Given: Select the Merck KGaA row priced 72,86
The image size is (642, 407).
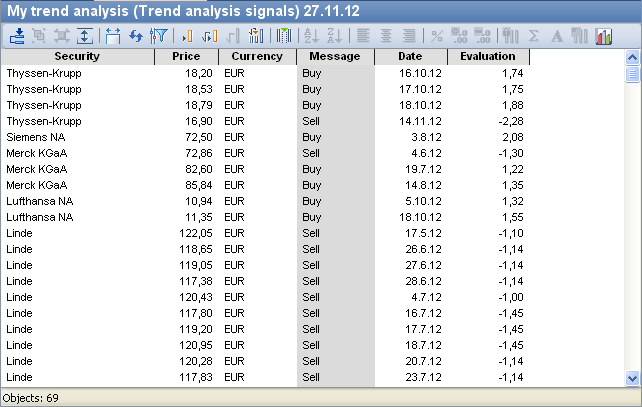Looking at the screenshot, I should click(x=150, y=153).
